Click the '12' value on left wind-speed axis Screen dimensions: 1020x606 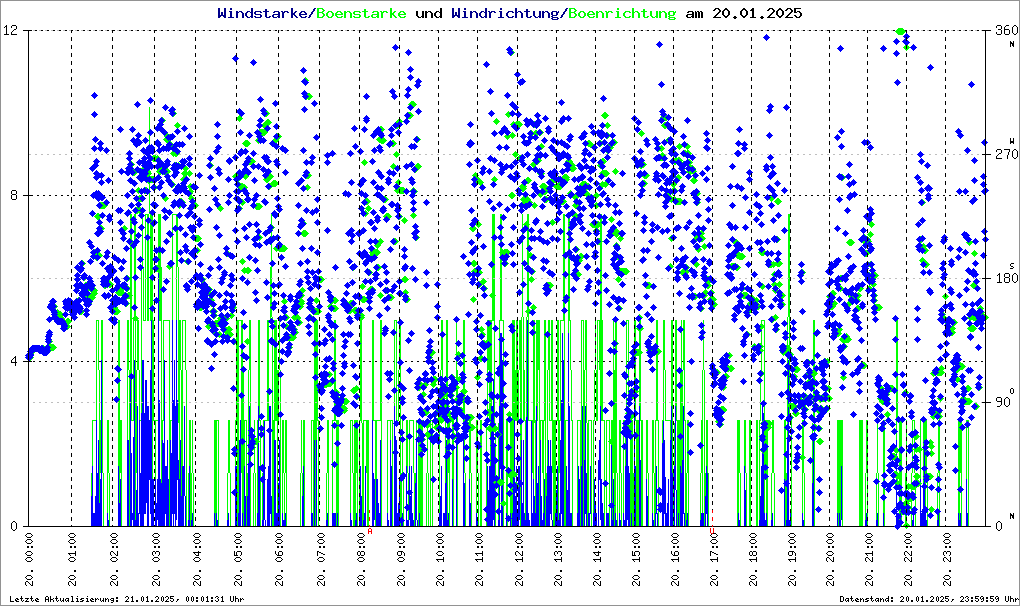12,31
